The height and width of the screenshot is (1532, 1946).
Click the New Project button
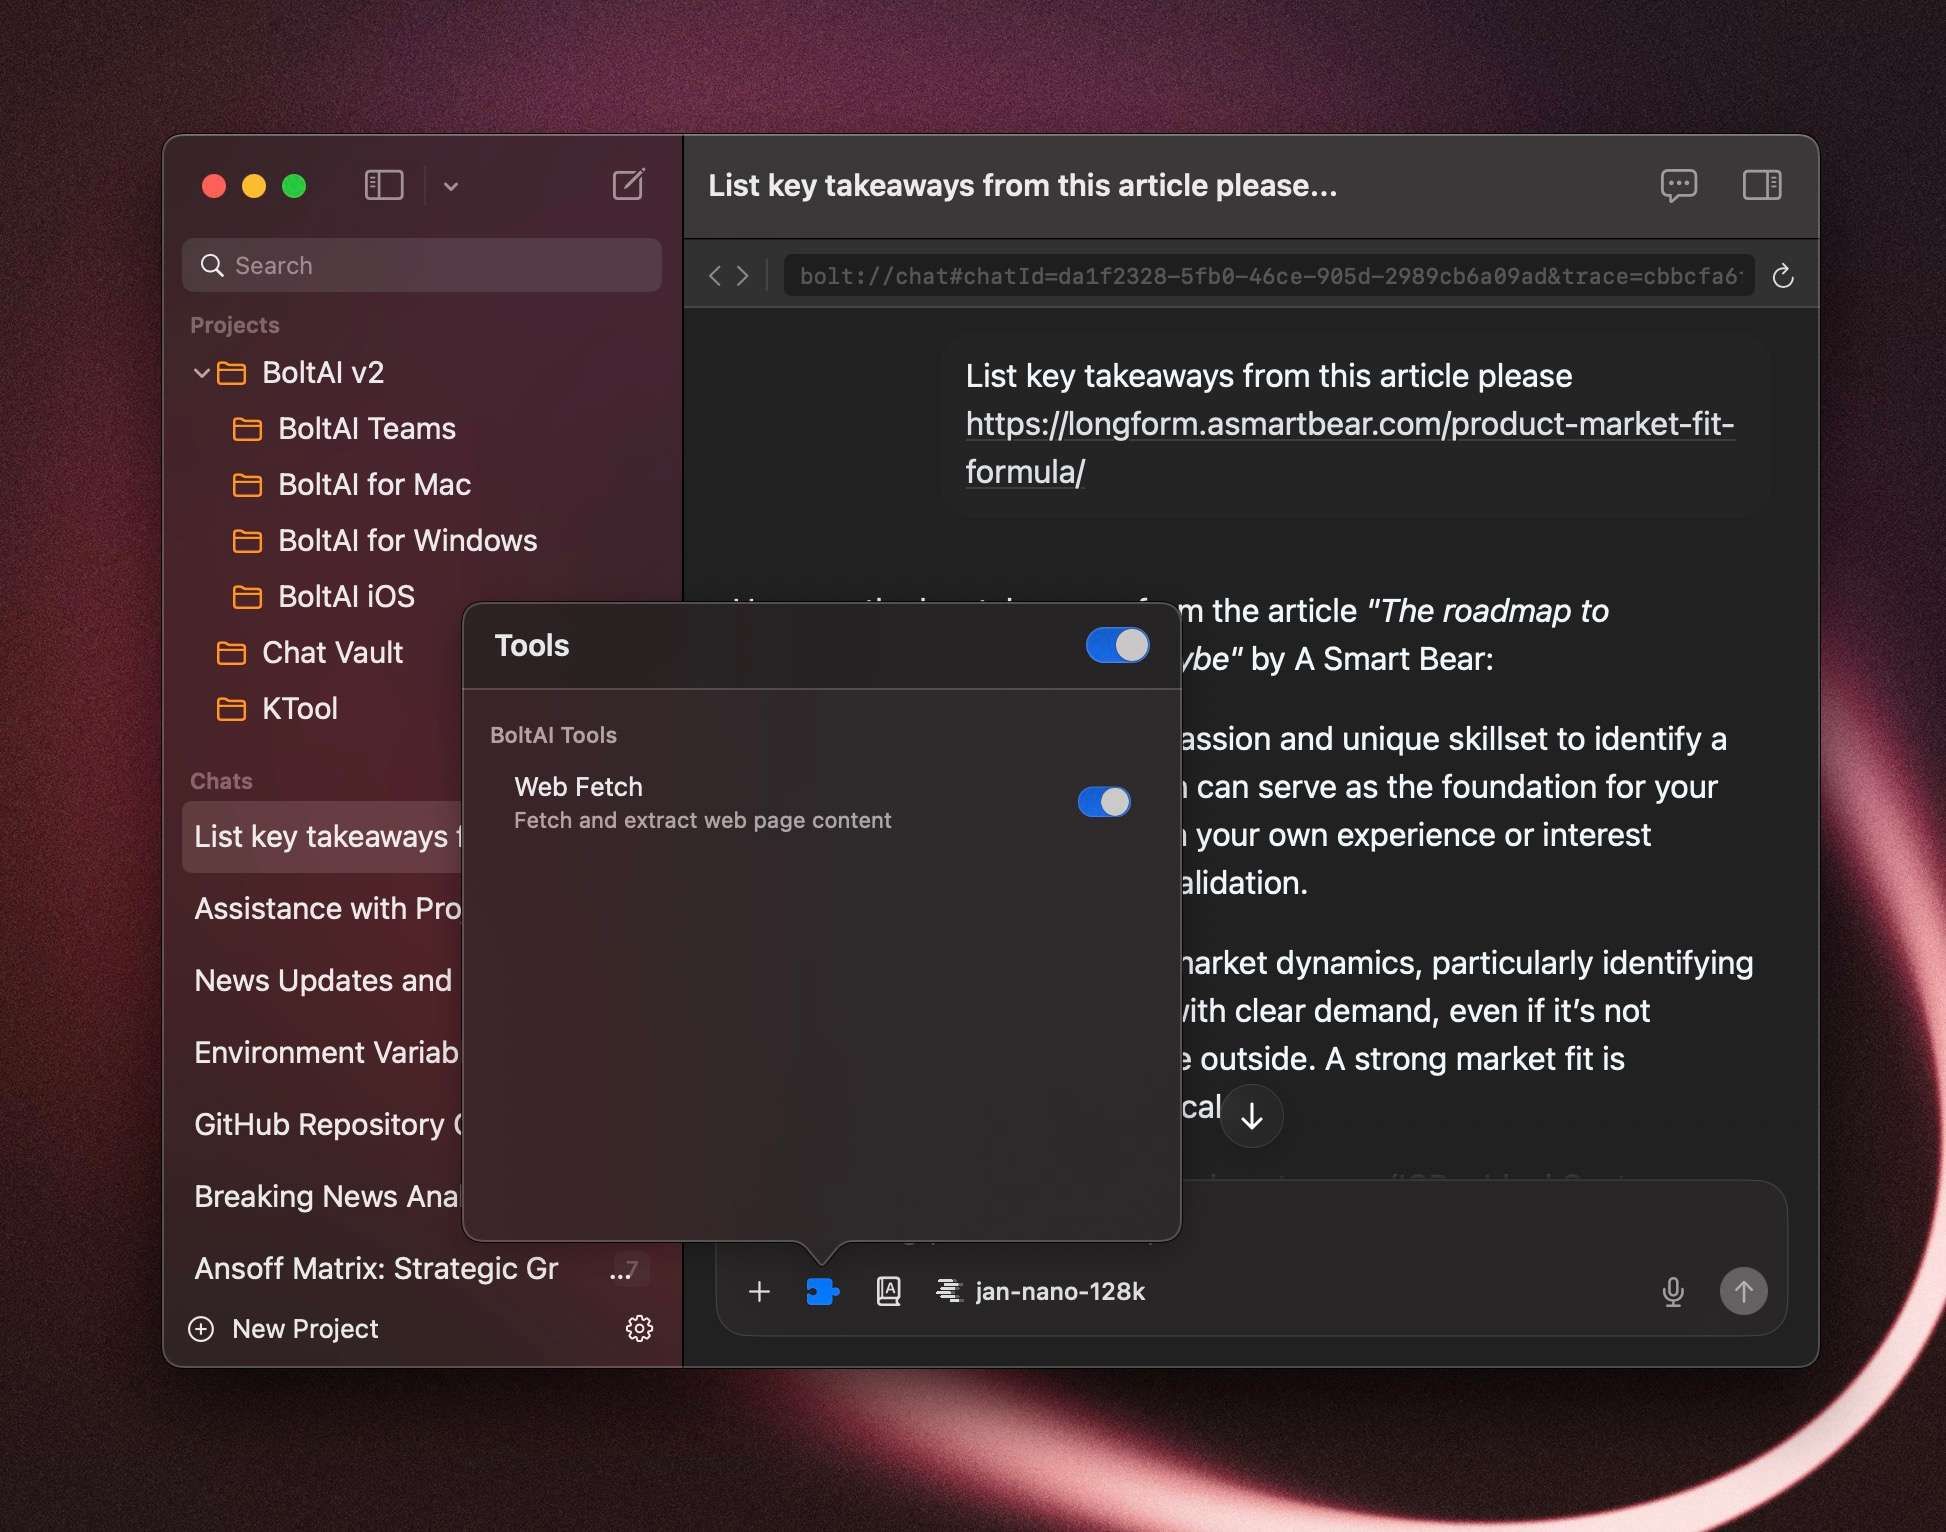(x=284, y=1329)
